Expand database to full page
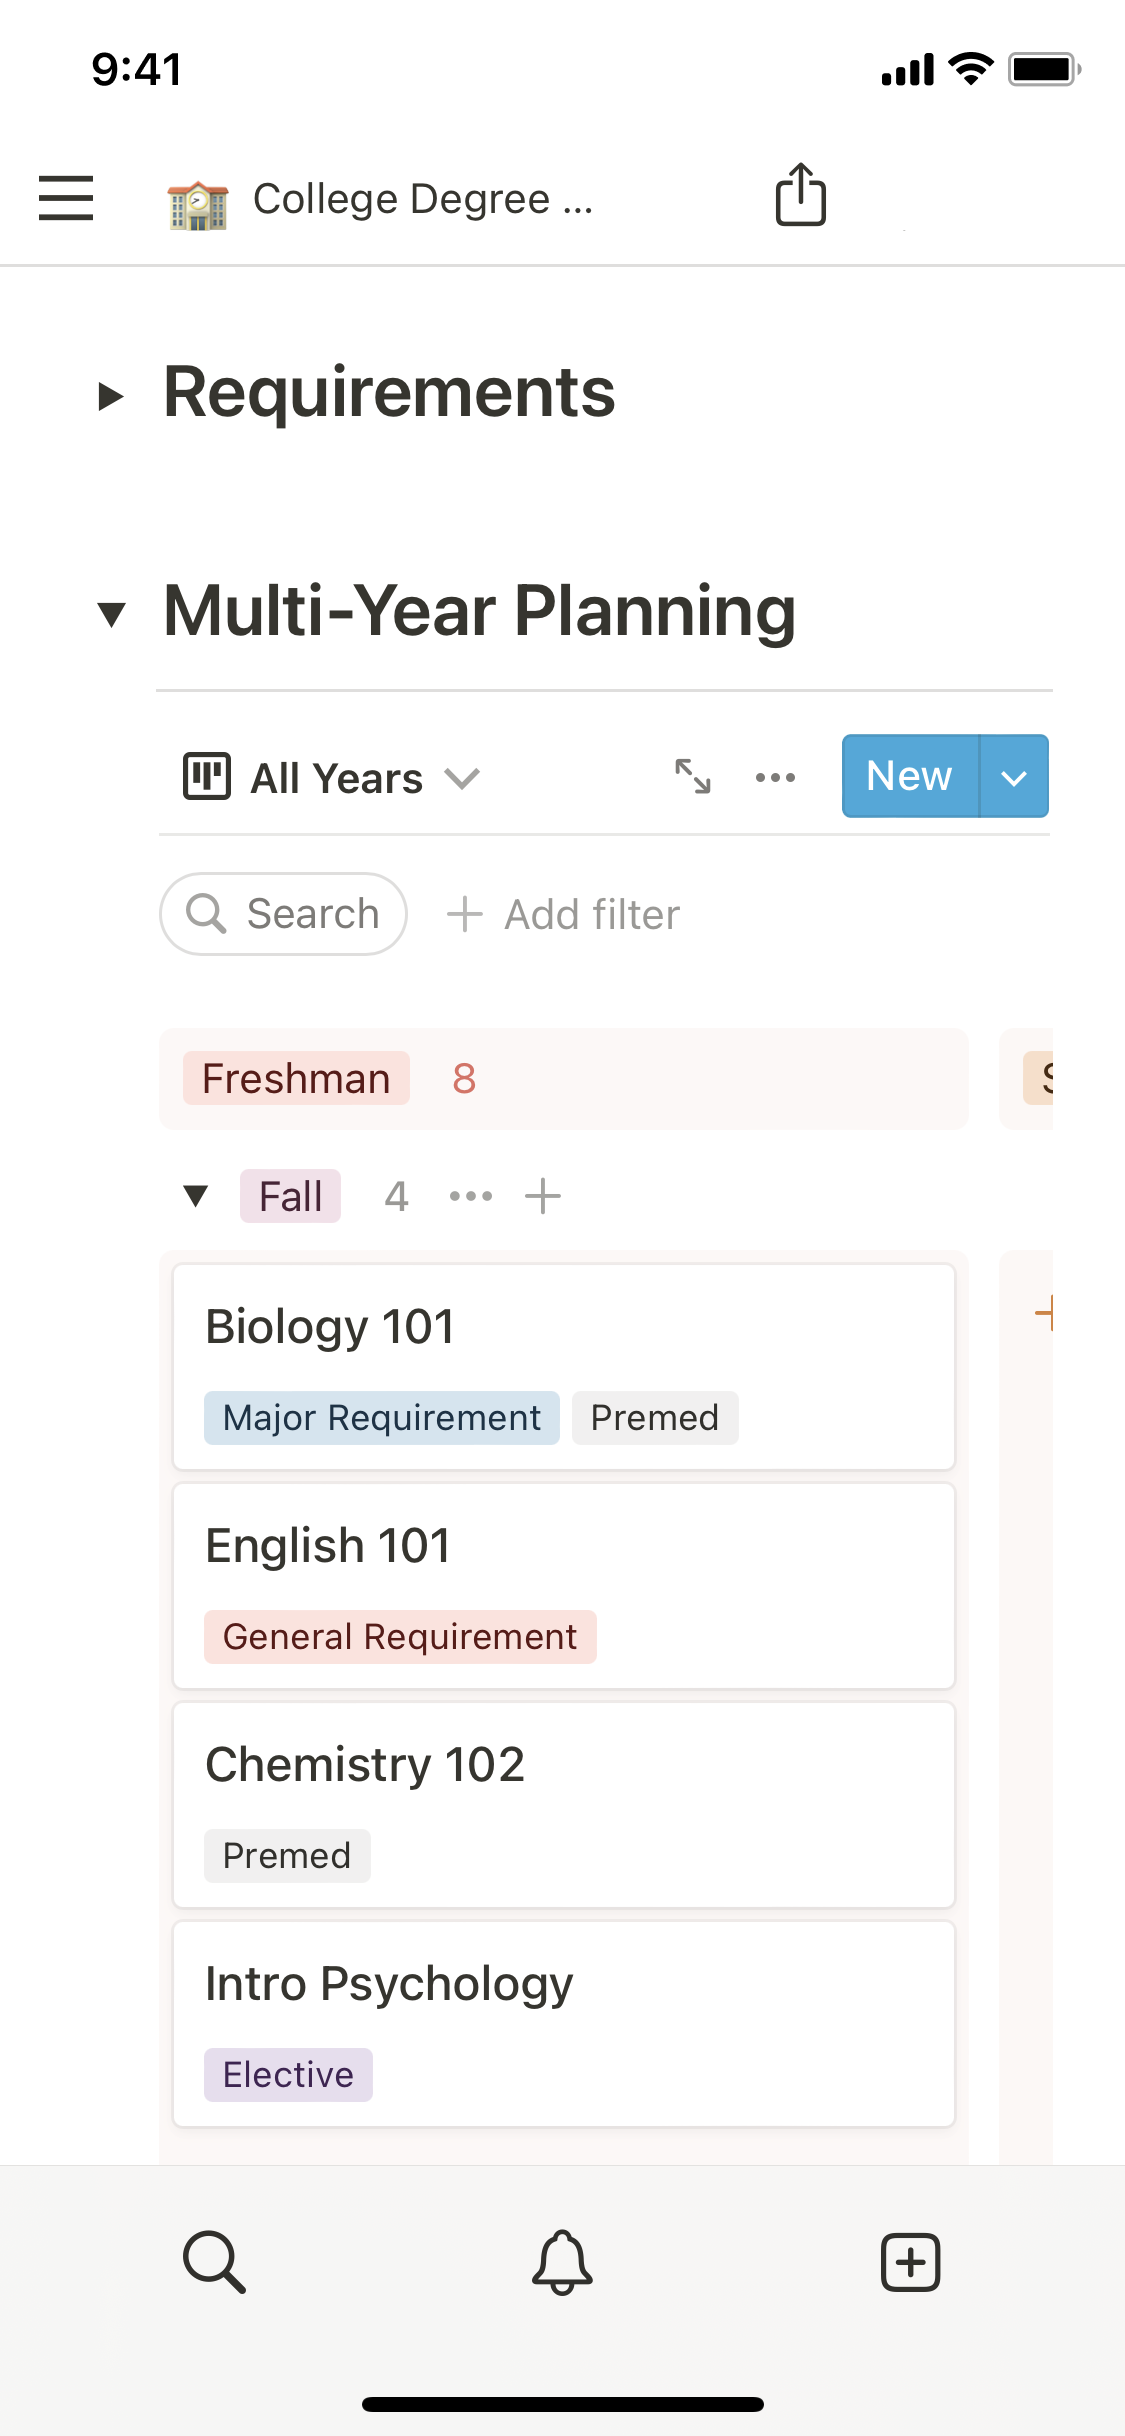 tap(692, 777)
